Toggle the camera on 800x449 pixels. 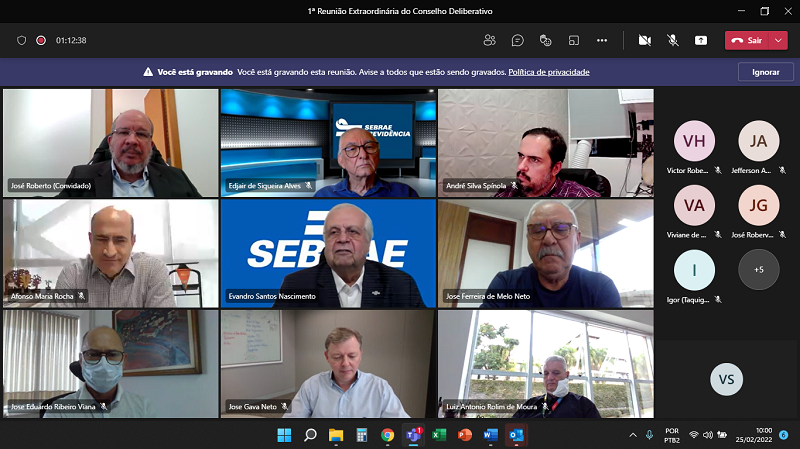click(x=645, y=40)
